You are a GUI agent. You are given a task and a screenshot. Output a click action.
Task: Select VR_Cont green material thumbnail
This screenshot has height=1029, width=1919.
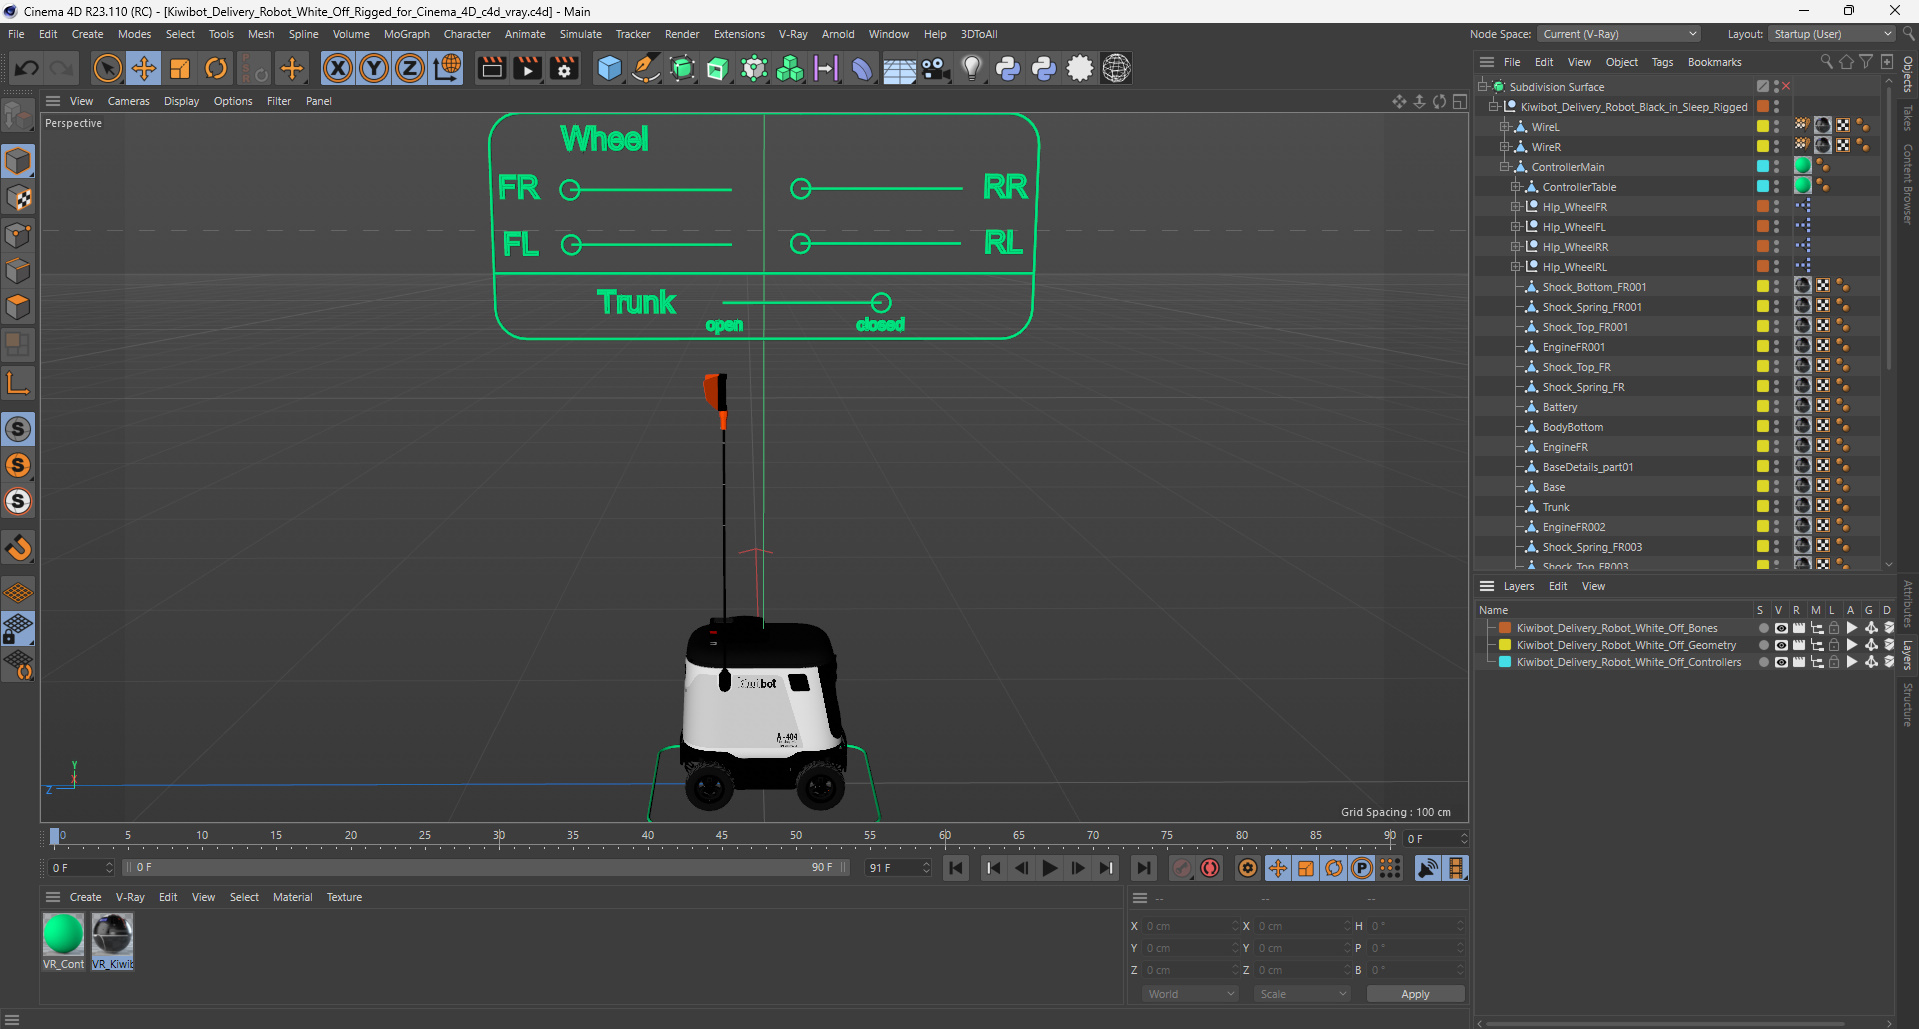point(63,934)
